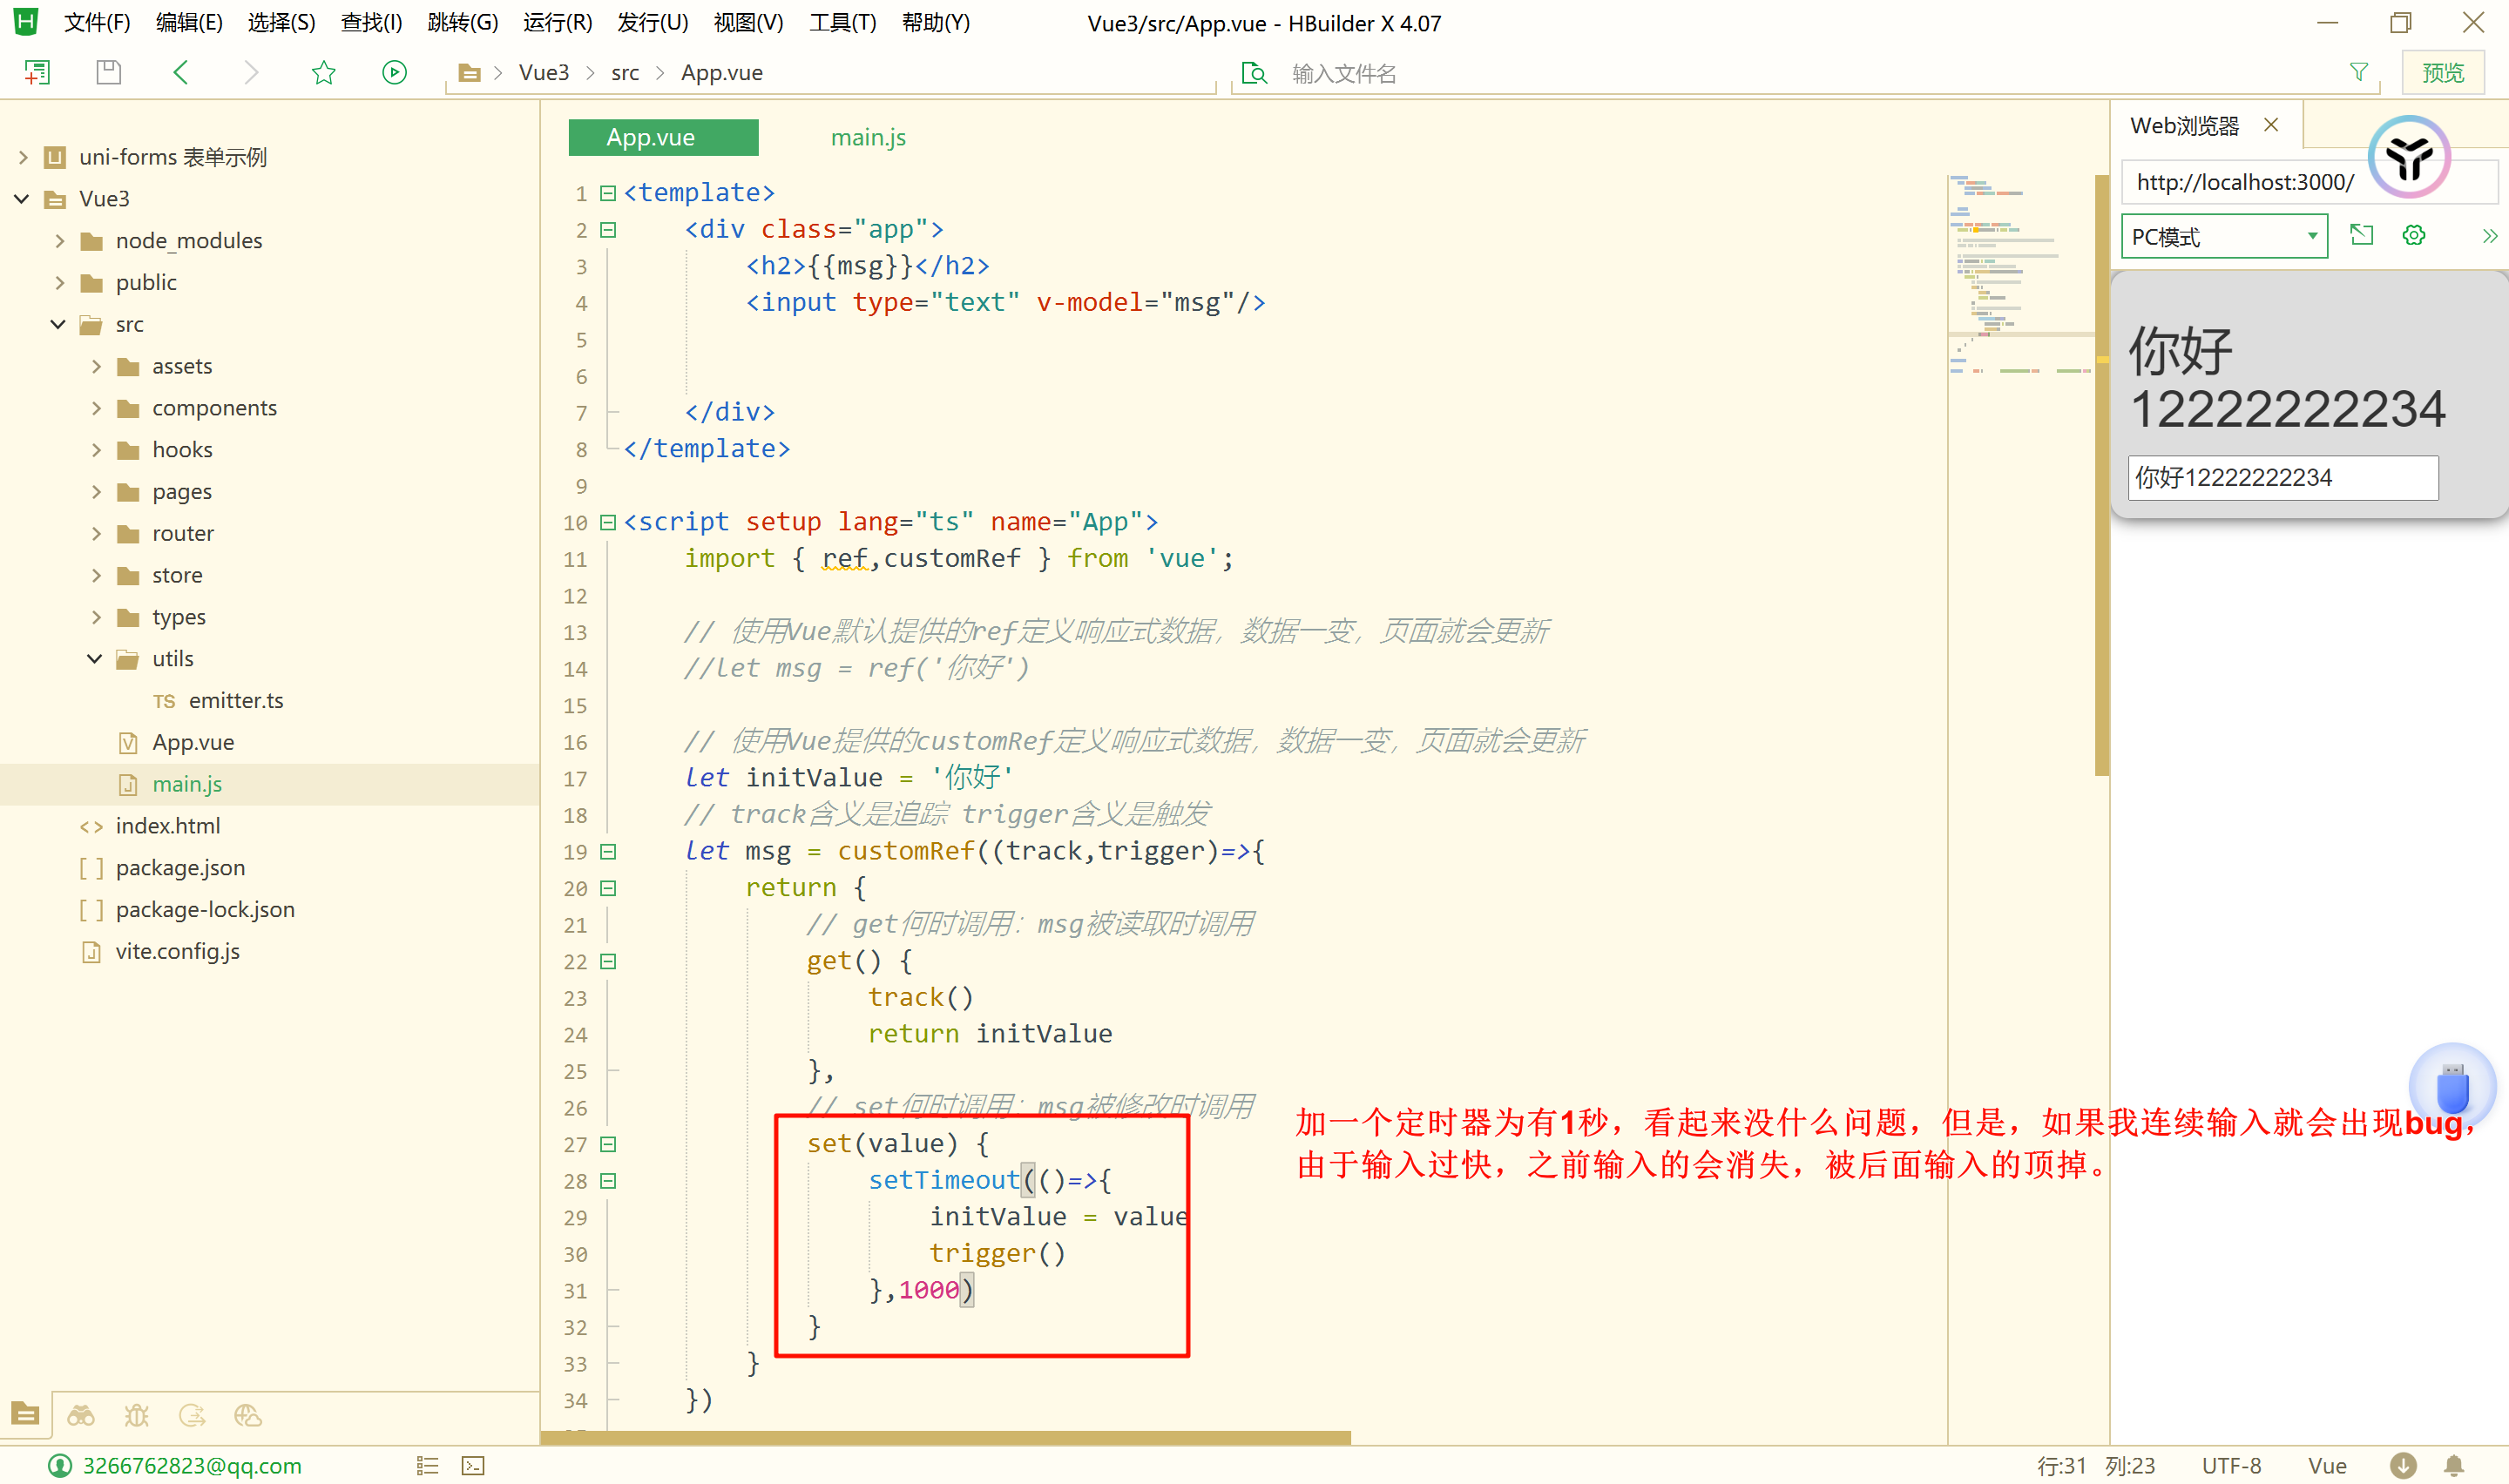The width and height of the screenshot is (2509, 1484).
Task: Click the back navigation arrow
Action: [x=181, y=72]
